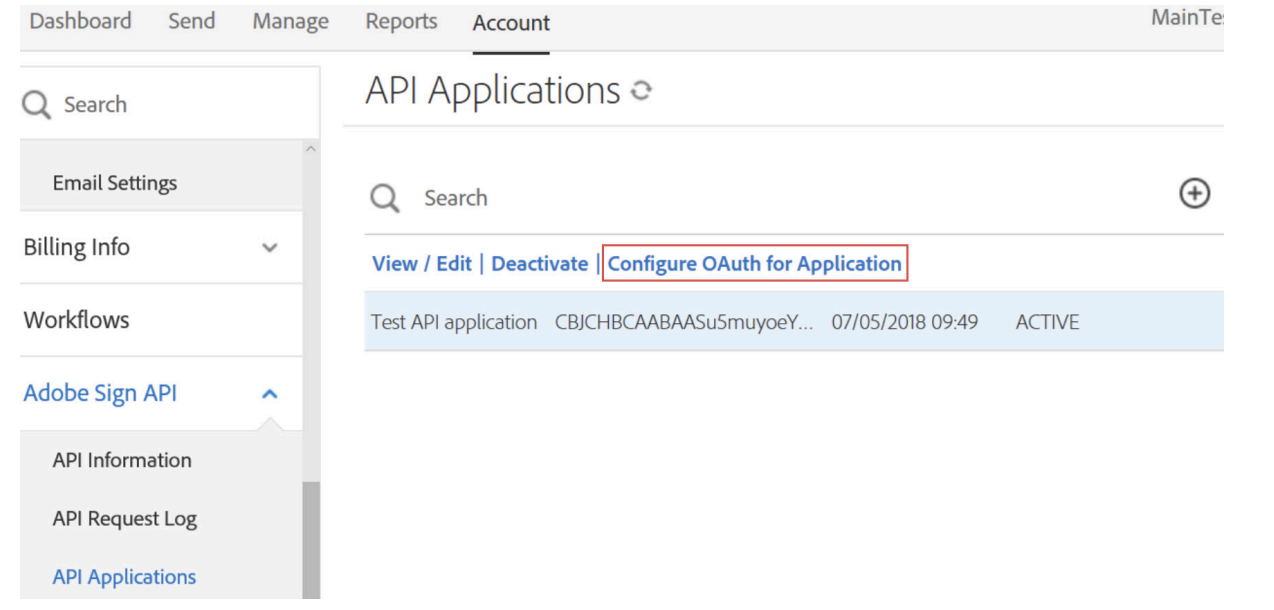The height and width of the screenshot is (610, 1274).
Task: Switch to the Send tab
Action: pos(191,22)
